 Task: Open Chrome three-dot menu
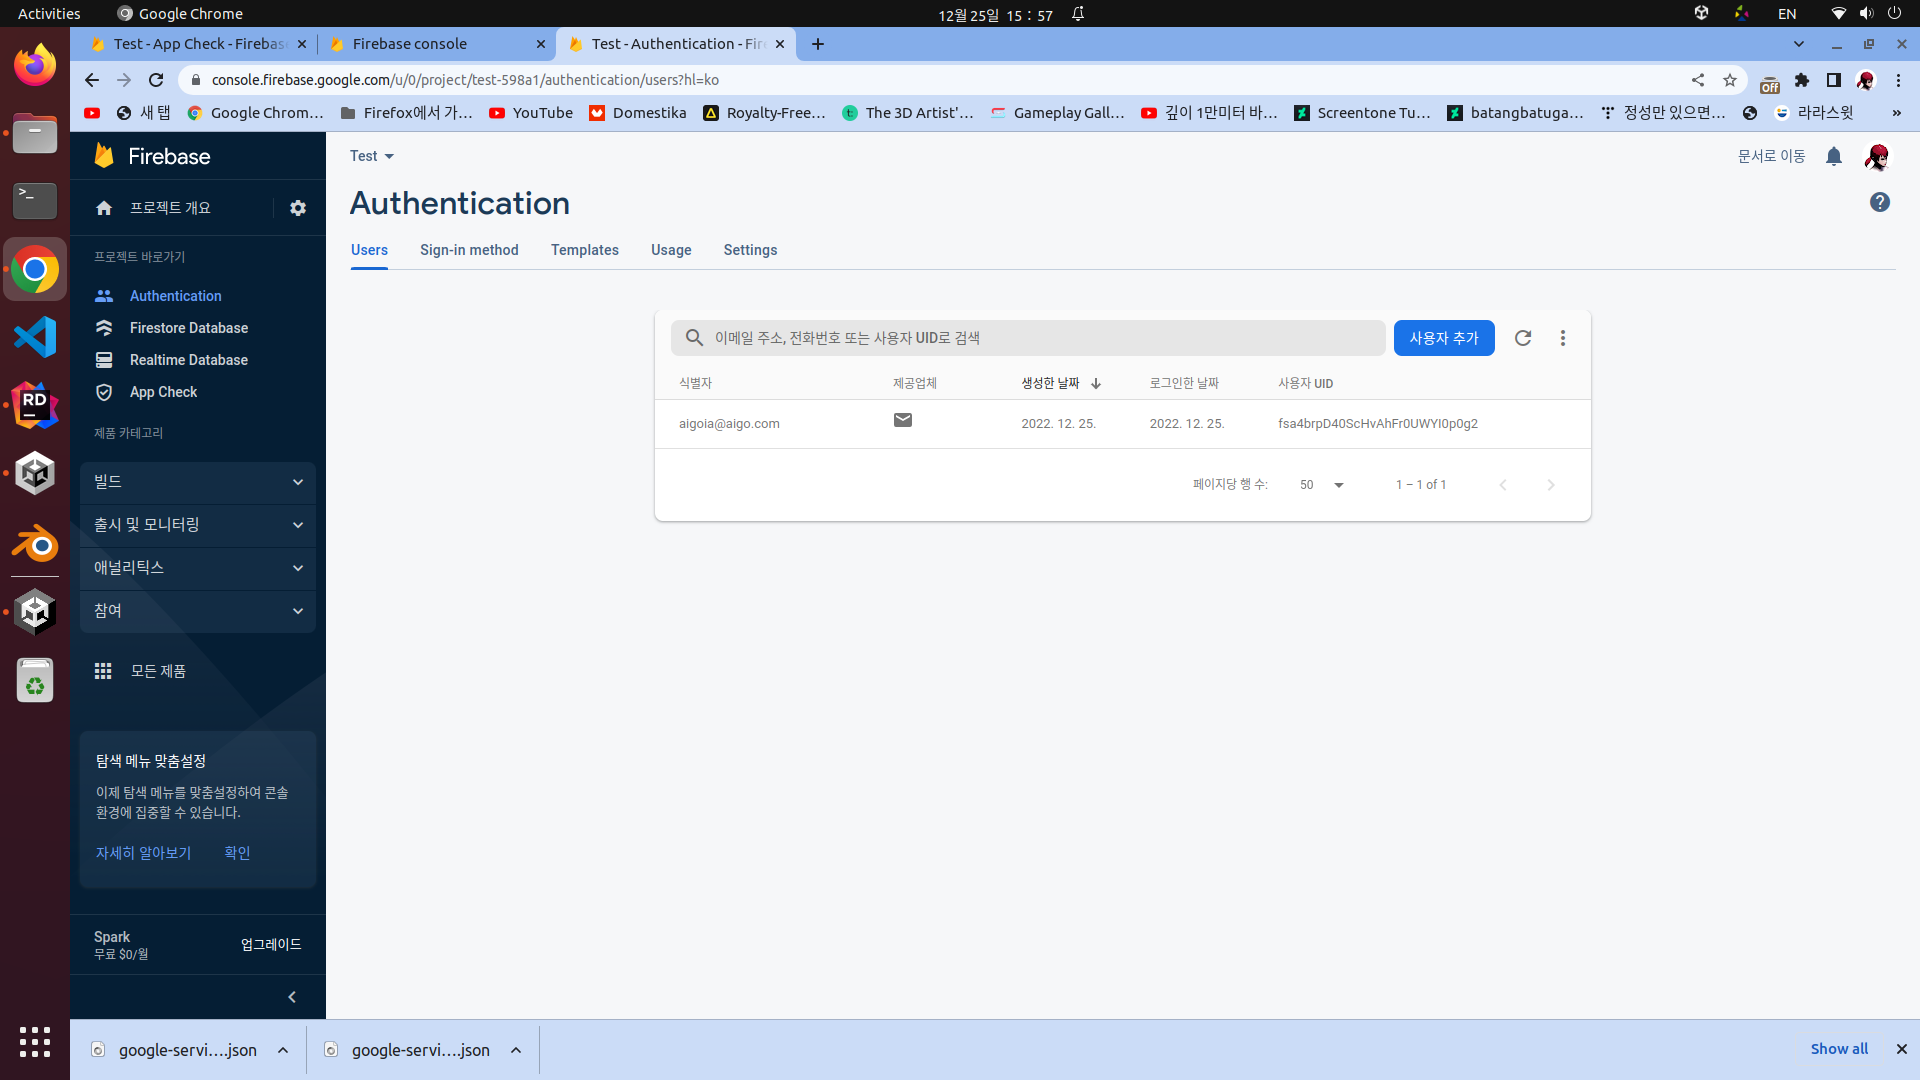coord(1899,80)
